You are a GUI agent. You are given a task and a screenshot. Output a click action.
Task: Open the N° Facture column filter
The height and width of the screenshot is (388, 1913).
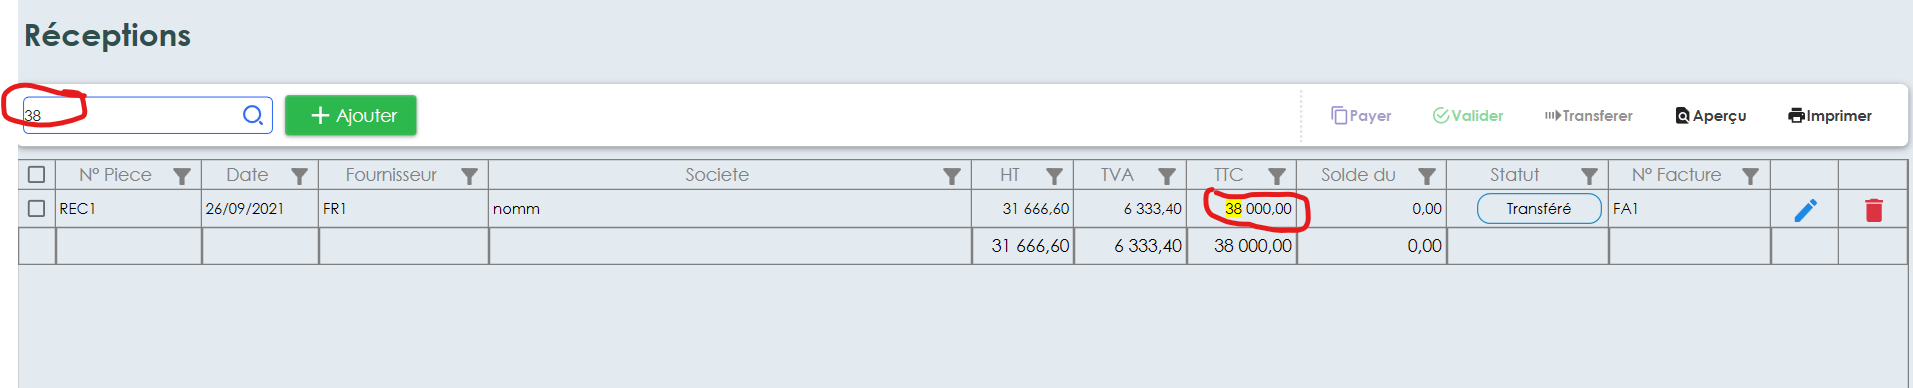pos(1750,176)
